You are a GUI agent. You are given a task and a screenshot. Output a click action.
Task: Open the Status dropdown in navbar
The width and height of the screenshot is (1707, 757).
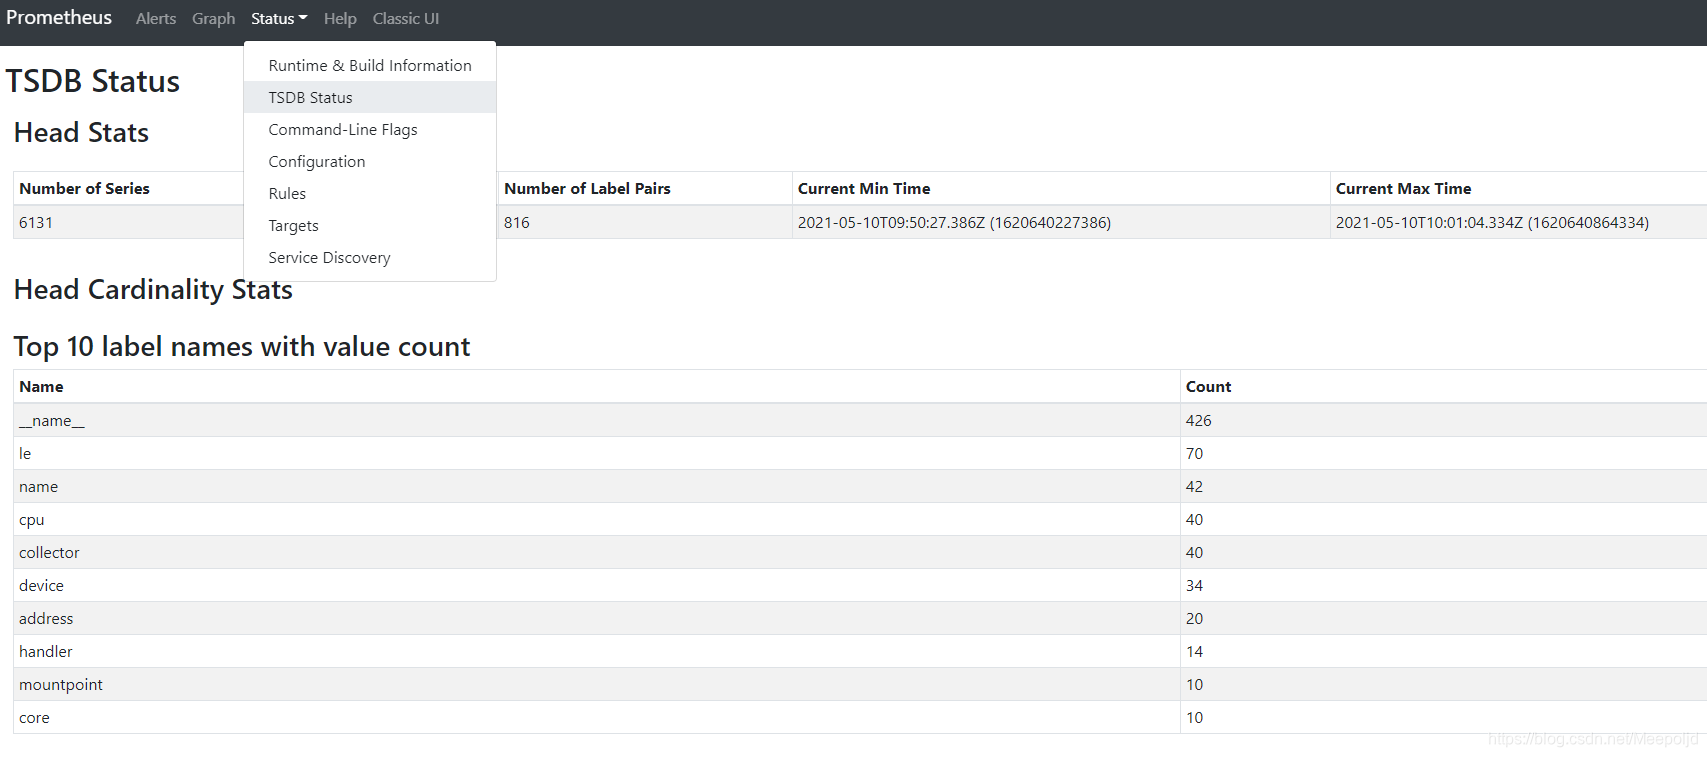279,19
